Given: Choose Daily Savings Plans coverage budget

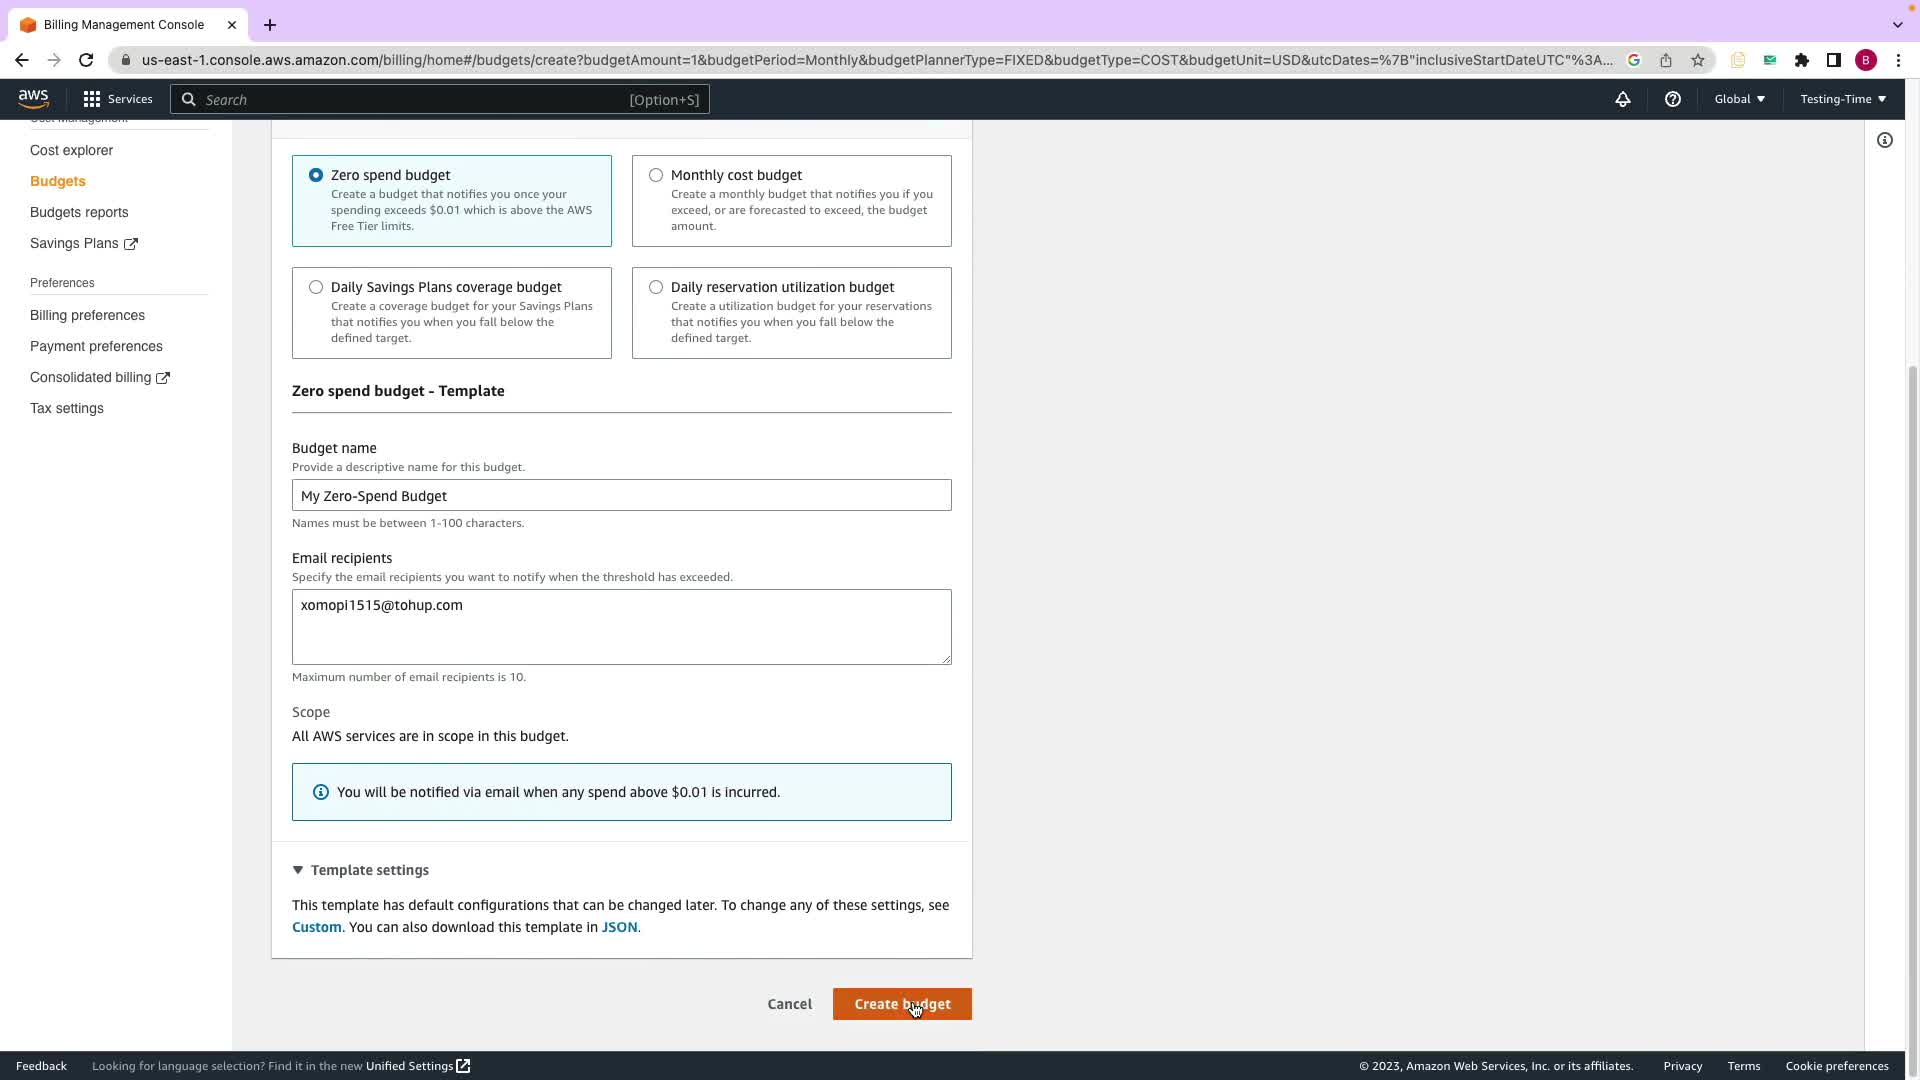Looking at the screenshot, I should point(316,287).
